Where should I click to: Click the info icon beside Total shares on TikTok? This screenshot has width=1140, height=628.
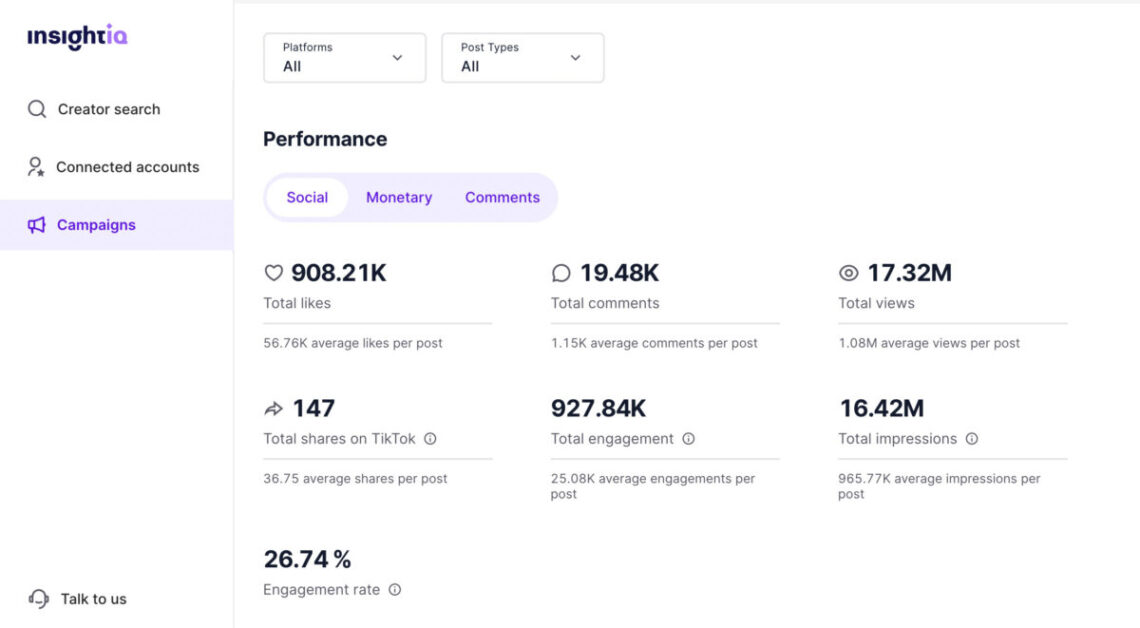(x=430, y=438)
